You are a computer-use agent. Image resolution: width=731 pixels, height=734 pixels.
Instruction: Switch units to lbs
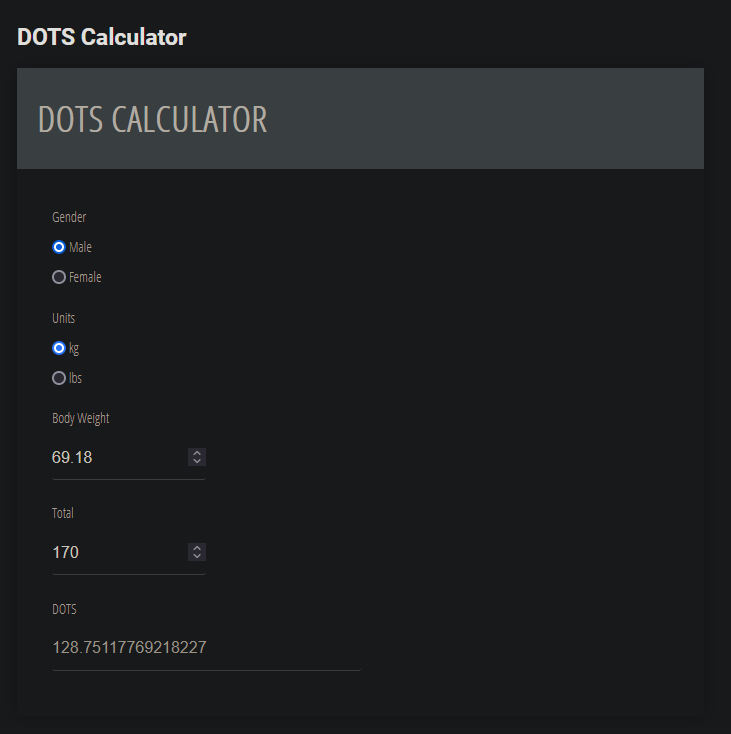point(59,378)
